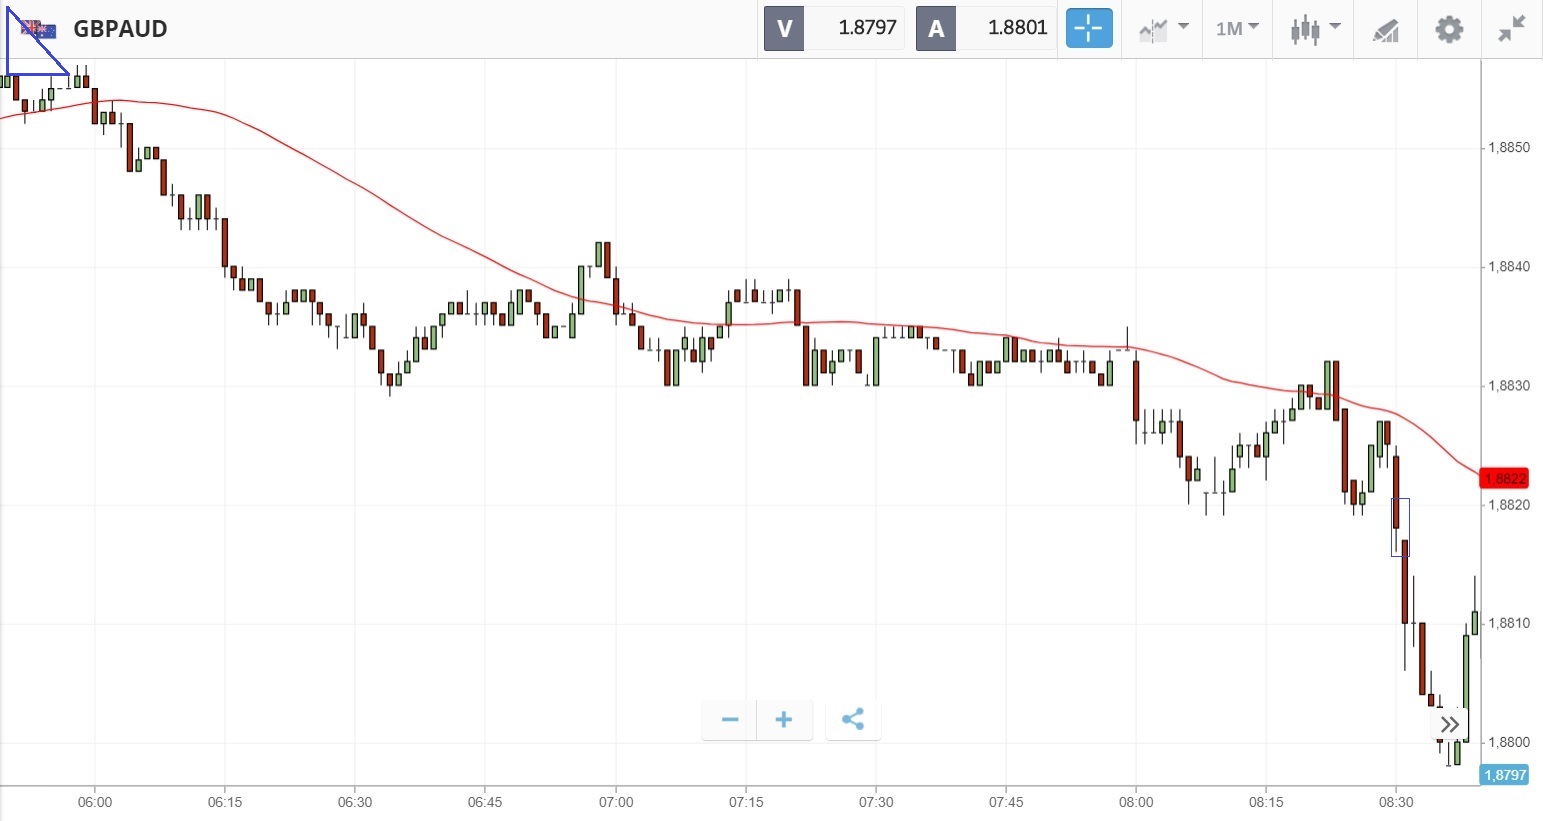Click the GBPAUD flag icon
The width and height of the screenshot is (1543, 821).
tap(39, 28)
